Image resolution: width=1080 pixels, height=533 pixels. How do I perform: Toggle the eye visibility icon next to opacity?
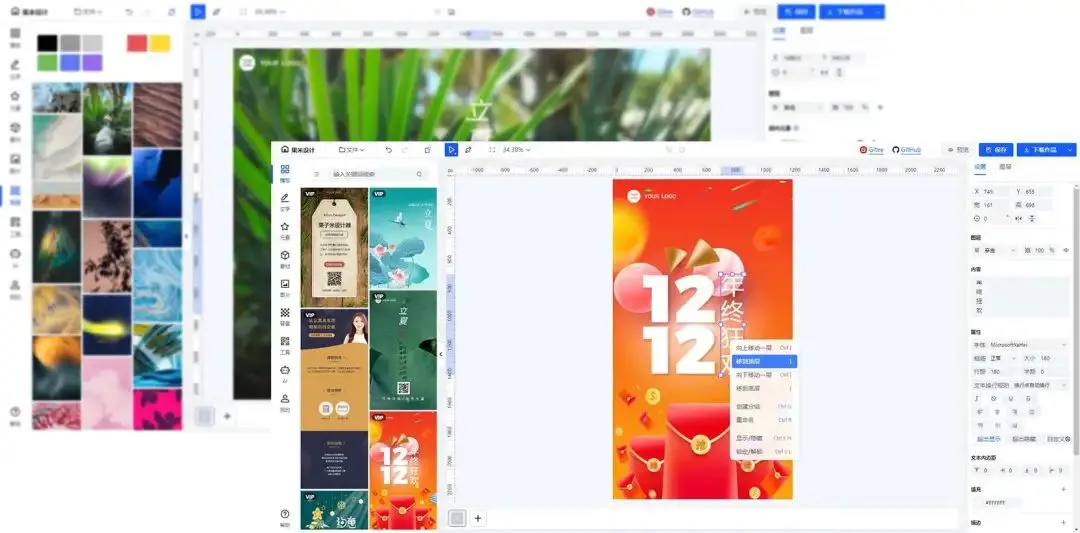pos(1066,250)
